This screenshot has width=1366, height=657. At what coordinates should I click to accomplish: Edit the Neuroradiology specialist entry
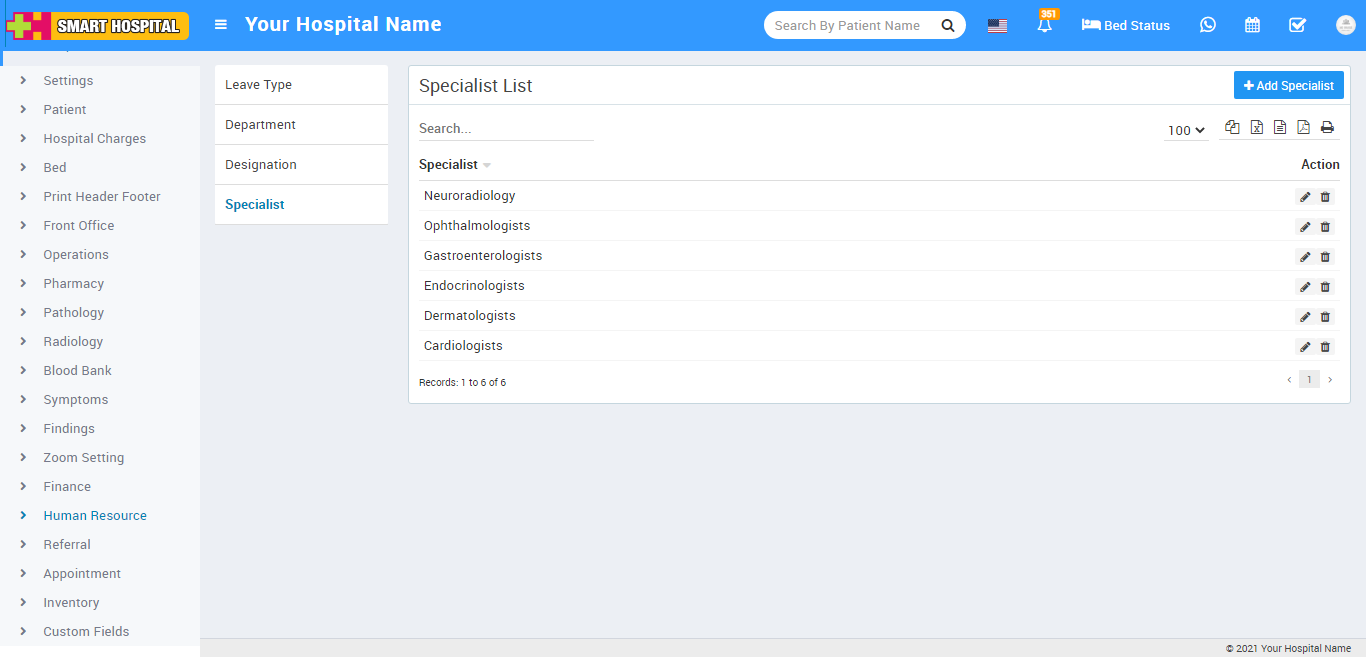[1305, 197]
